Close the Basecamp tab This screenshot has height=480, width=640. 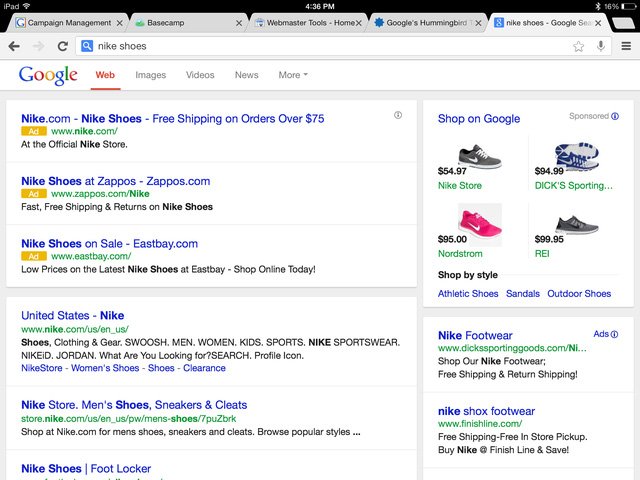pyautogui.click(x=239, y=23)
